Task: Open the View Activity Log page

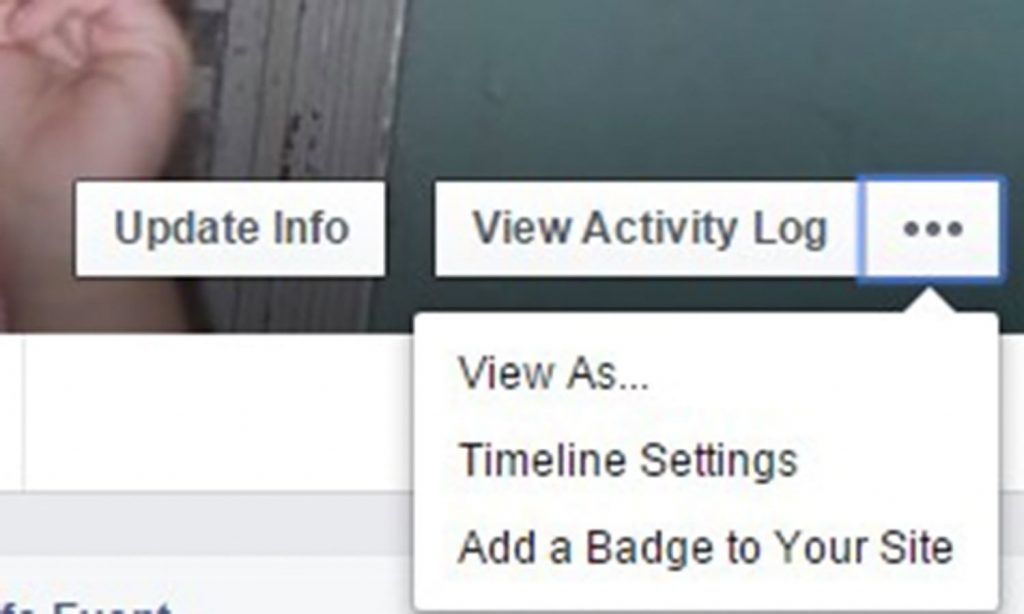Action: (x=647, y=229)
